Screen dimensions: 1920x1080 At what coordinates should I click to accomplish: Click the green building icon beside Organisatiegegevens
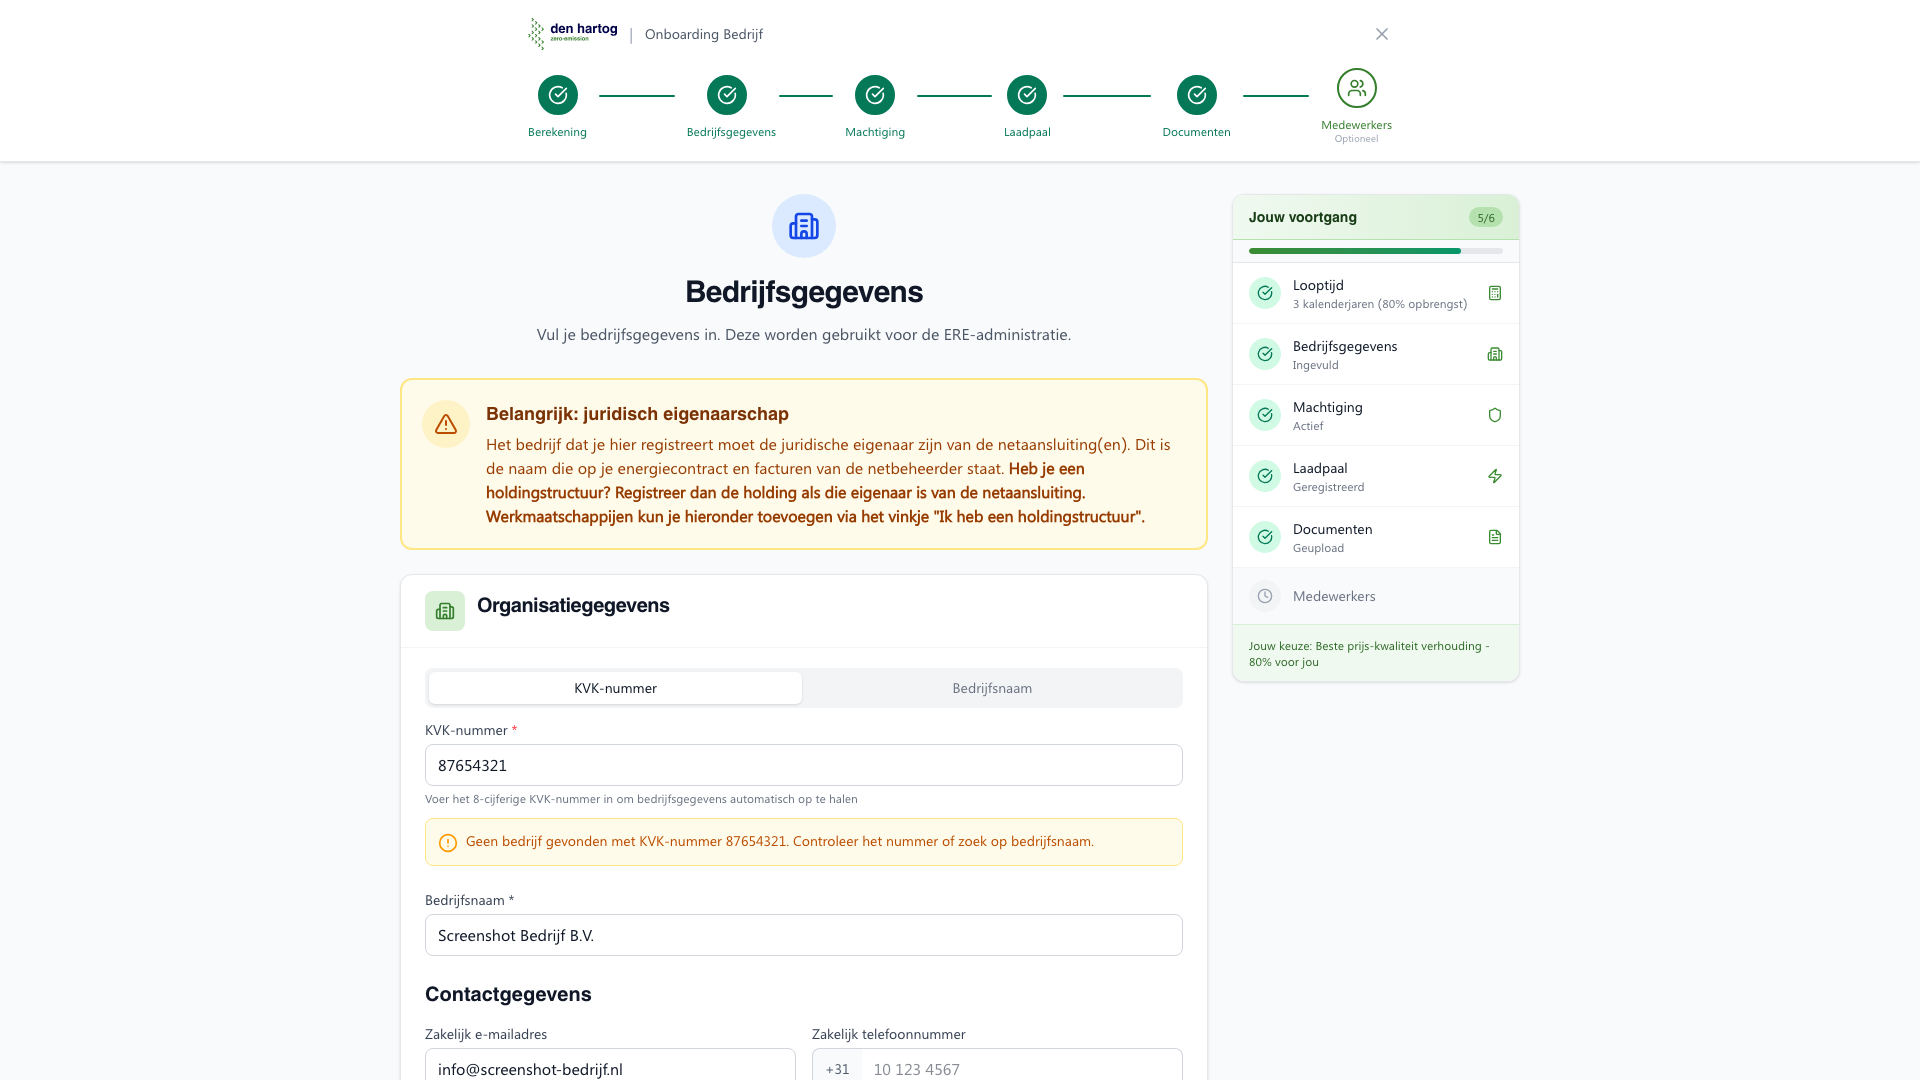(445, 611)
